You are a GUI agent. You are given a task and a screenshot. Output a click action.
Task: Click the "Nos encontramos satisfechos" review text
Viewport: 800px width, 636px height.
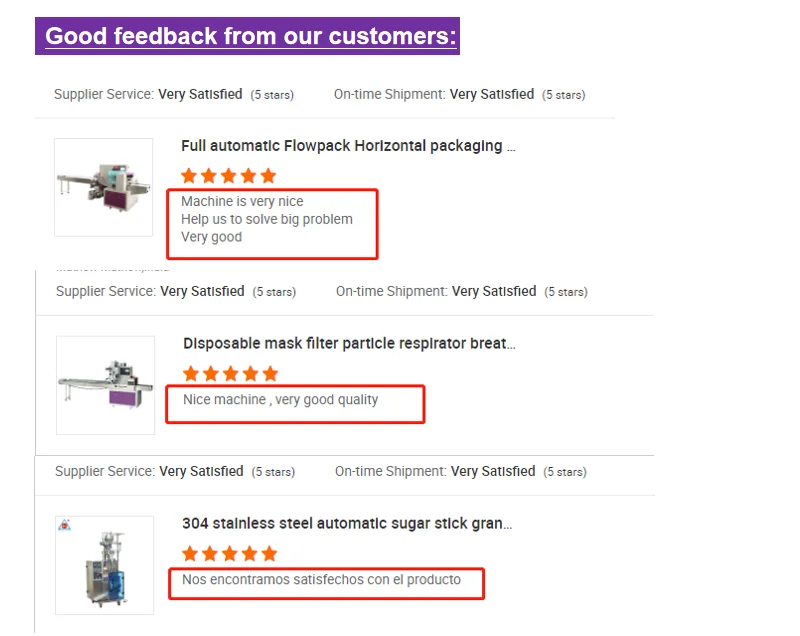point(321,579)
